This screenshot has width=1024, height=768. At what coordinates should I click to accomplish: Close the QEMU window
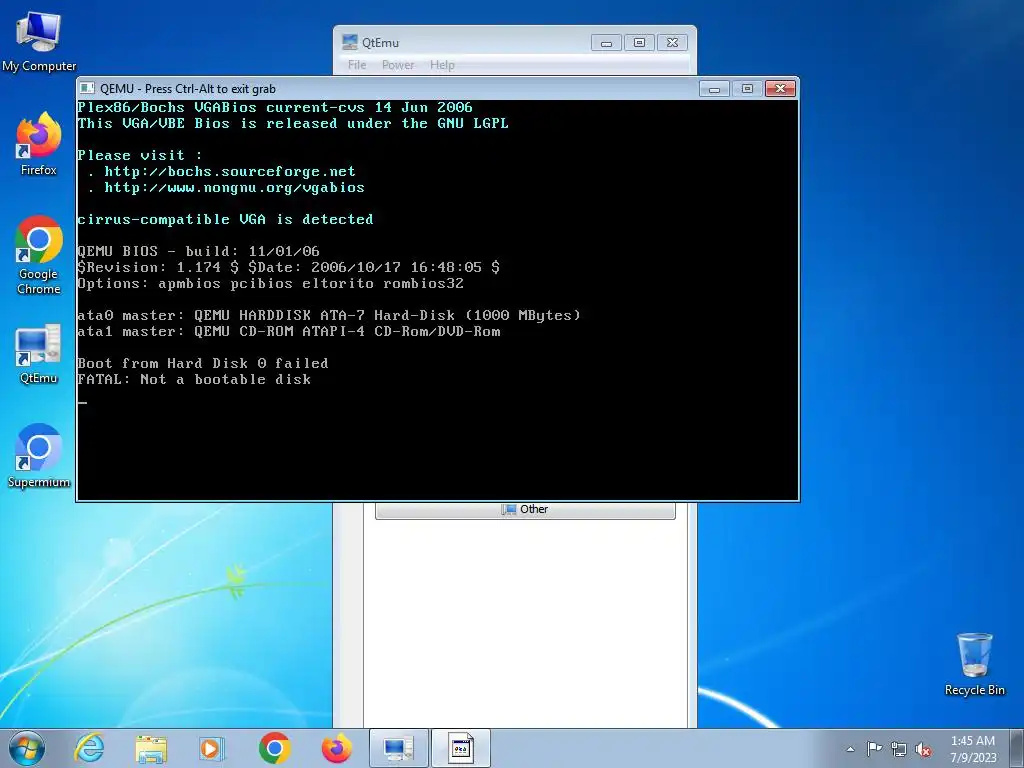pos(780,89)
